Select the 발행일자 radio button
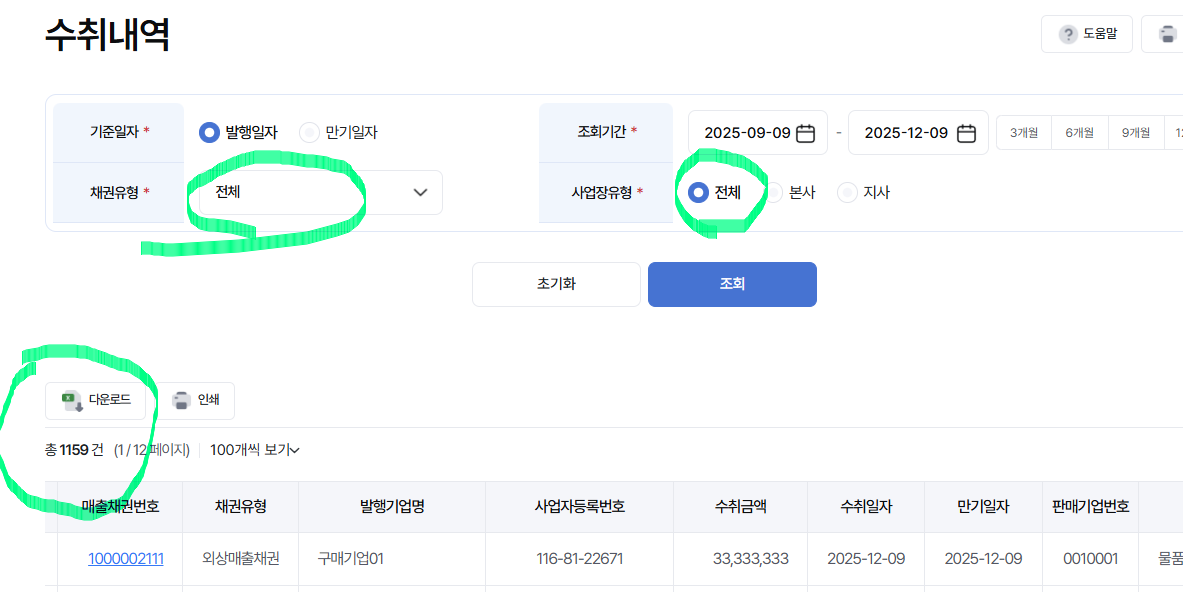1183x592 pixels. coord(209,133)
